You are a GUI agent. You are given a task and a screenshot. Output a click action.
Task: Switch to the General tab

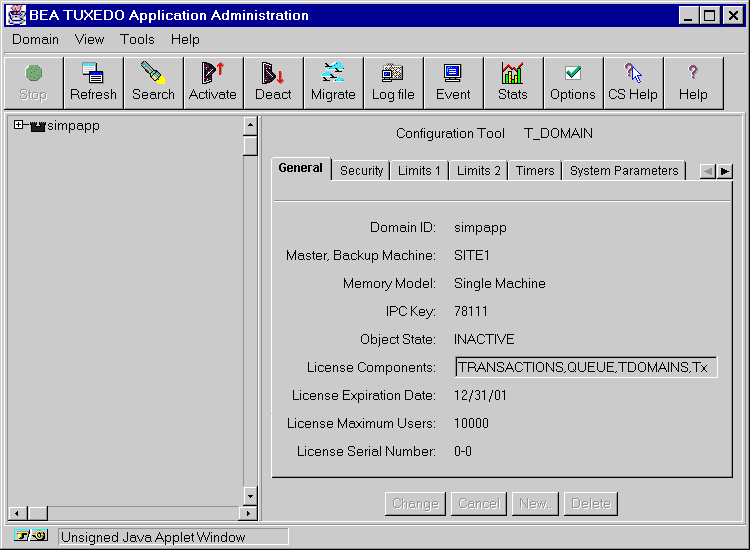pos(300,168)
